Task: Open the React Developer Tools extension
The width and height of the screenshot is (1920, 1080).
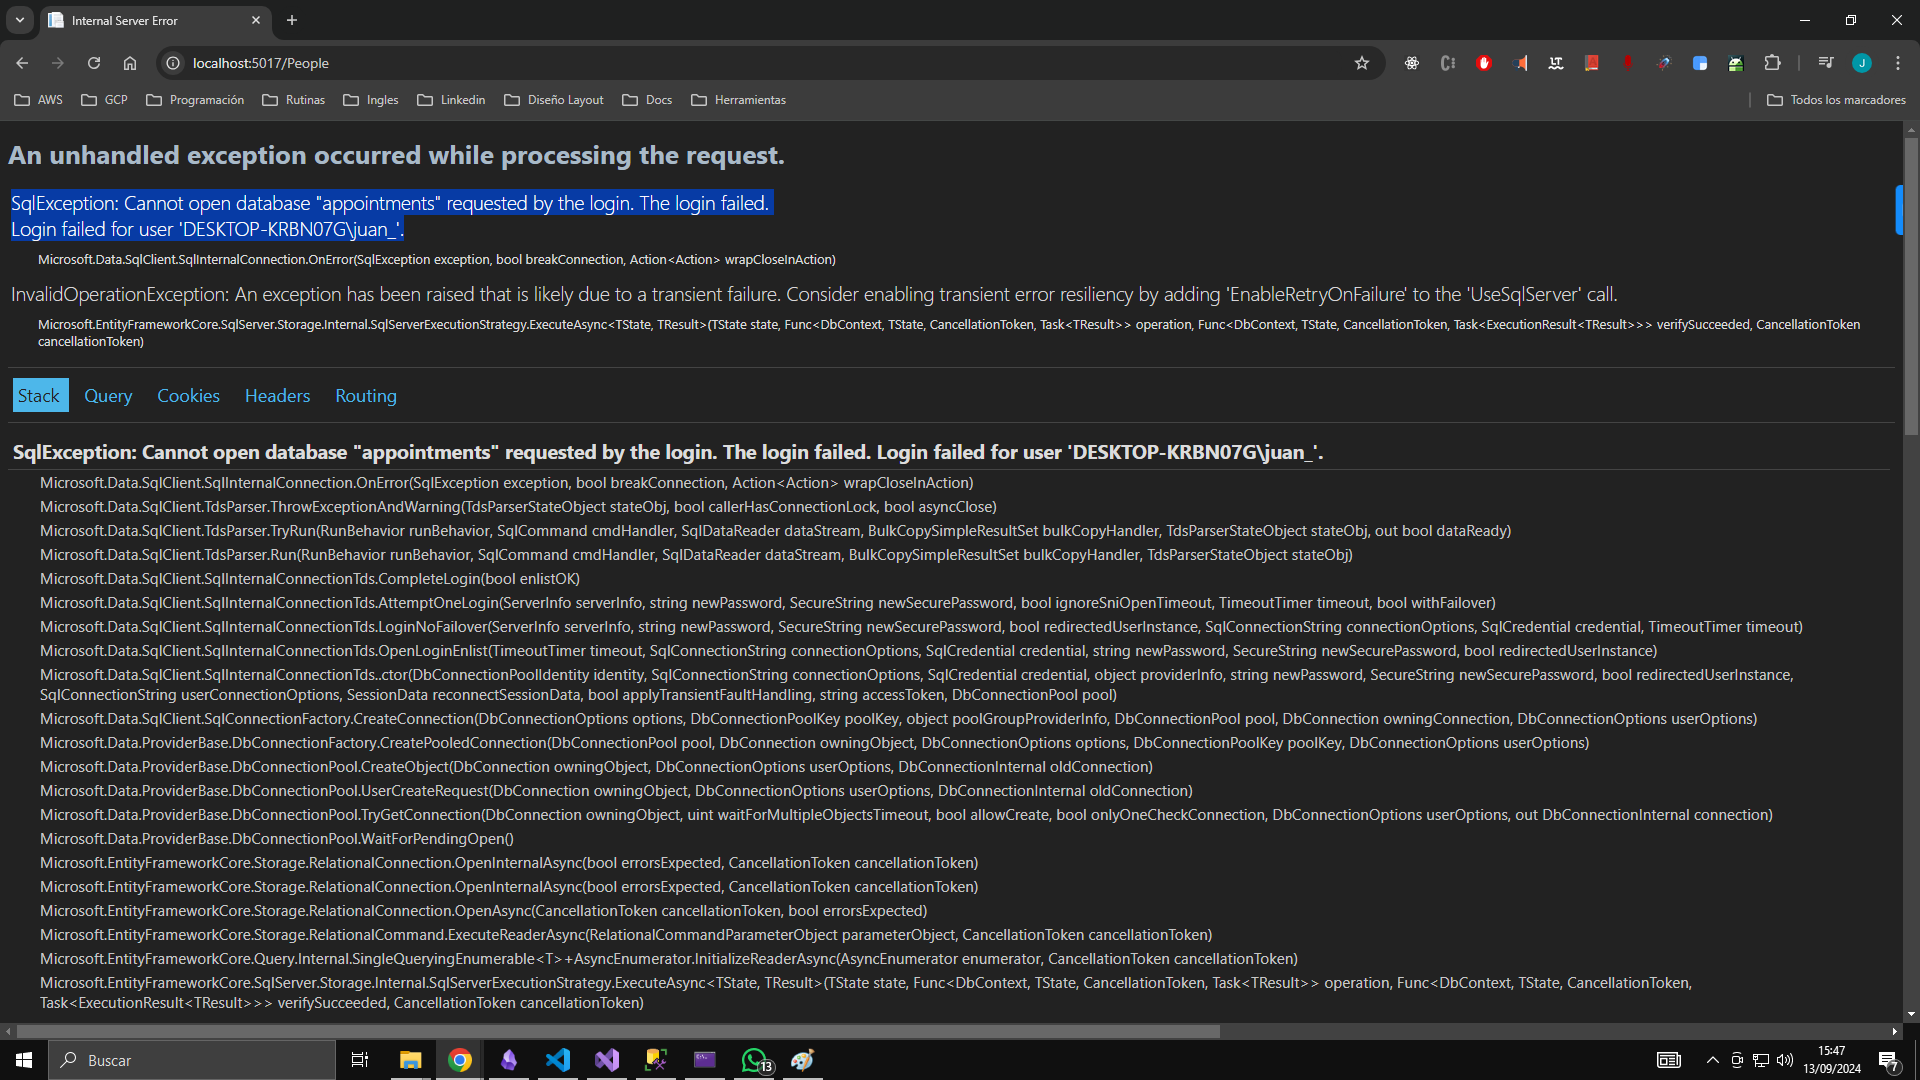Action: tap(1411, 62)
